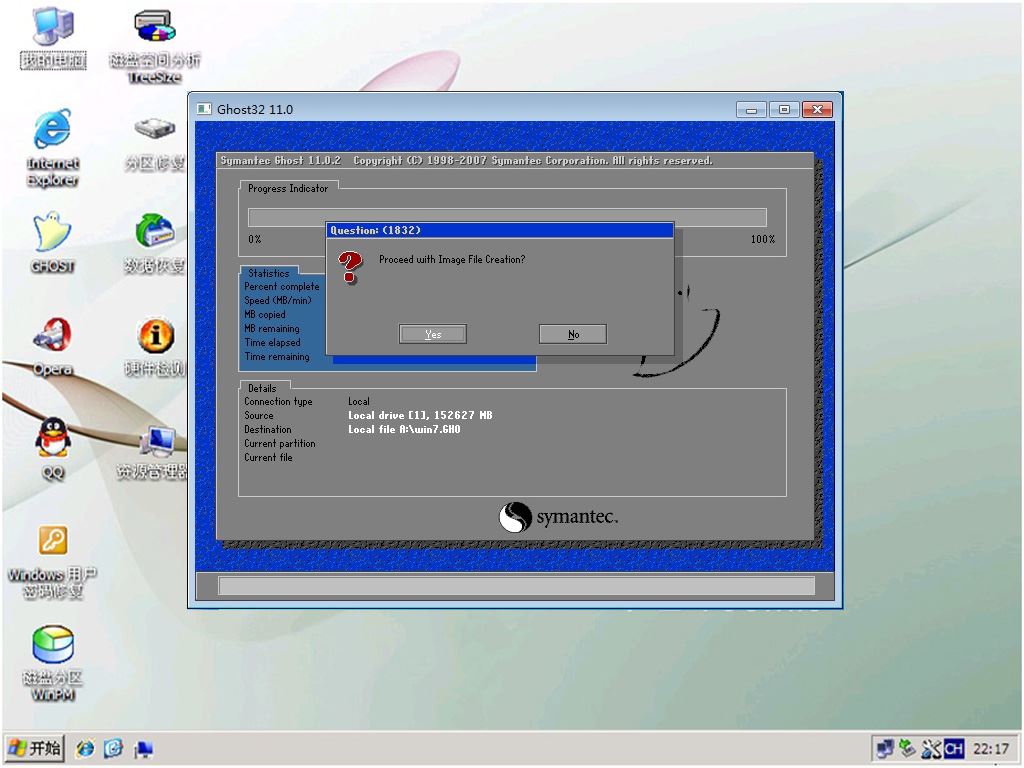The image size is (1024, 768).
Task: Close the Ghost32 11.0 window
Action: [x=817, y=110]
